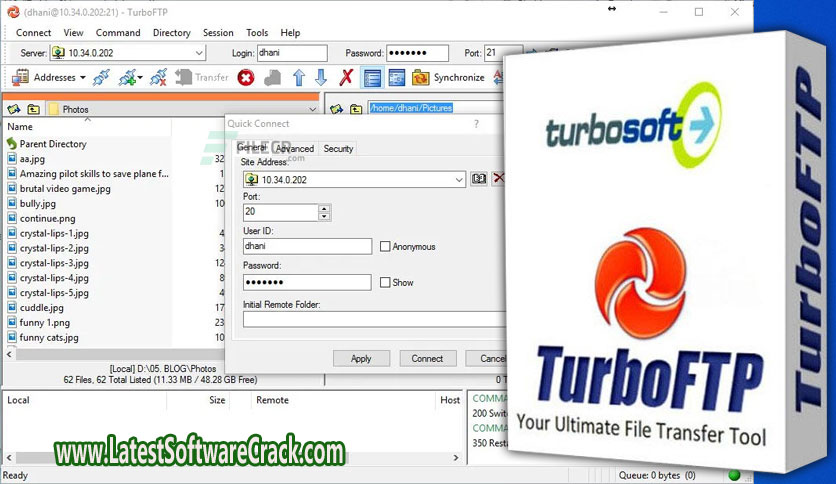Click the Connect button in Quick Connect
Image resolution: width=836 pixels, height=484 pixels.
(x=427, y=359)
